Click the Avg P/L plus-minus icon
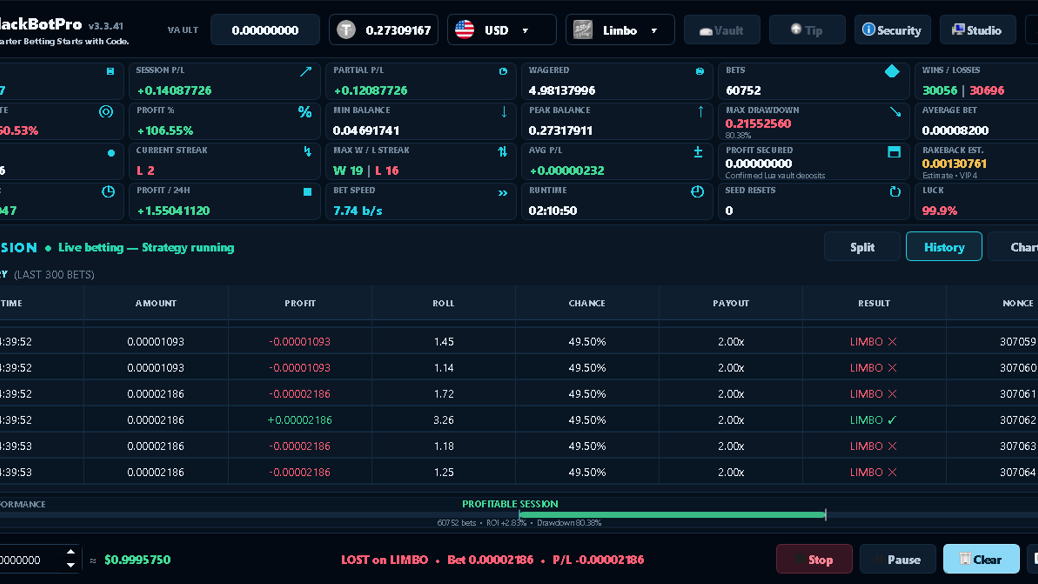 click(x=698, y=152)
